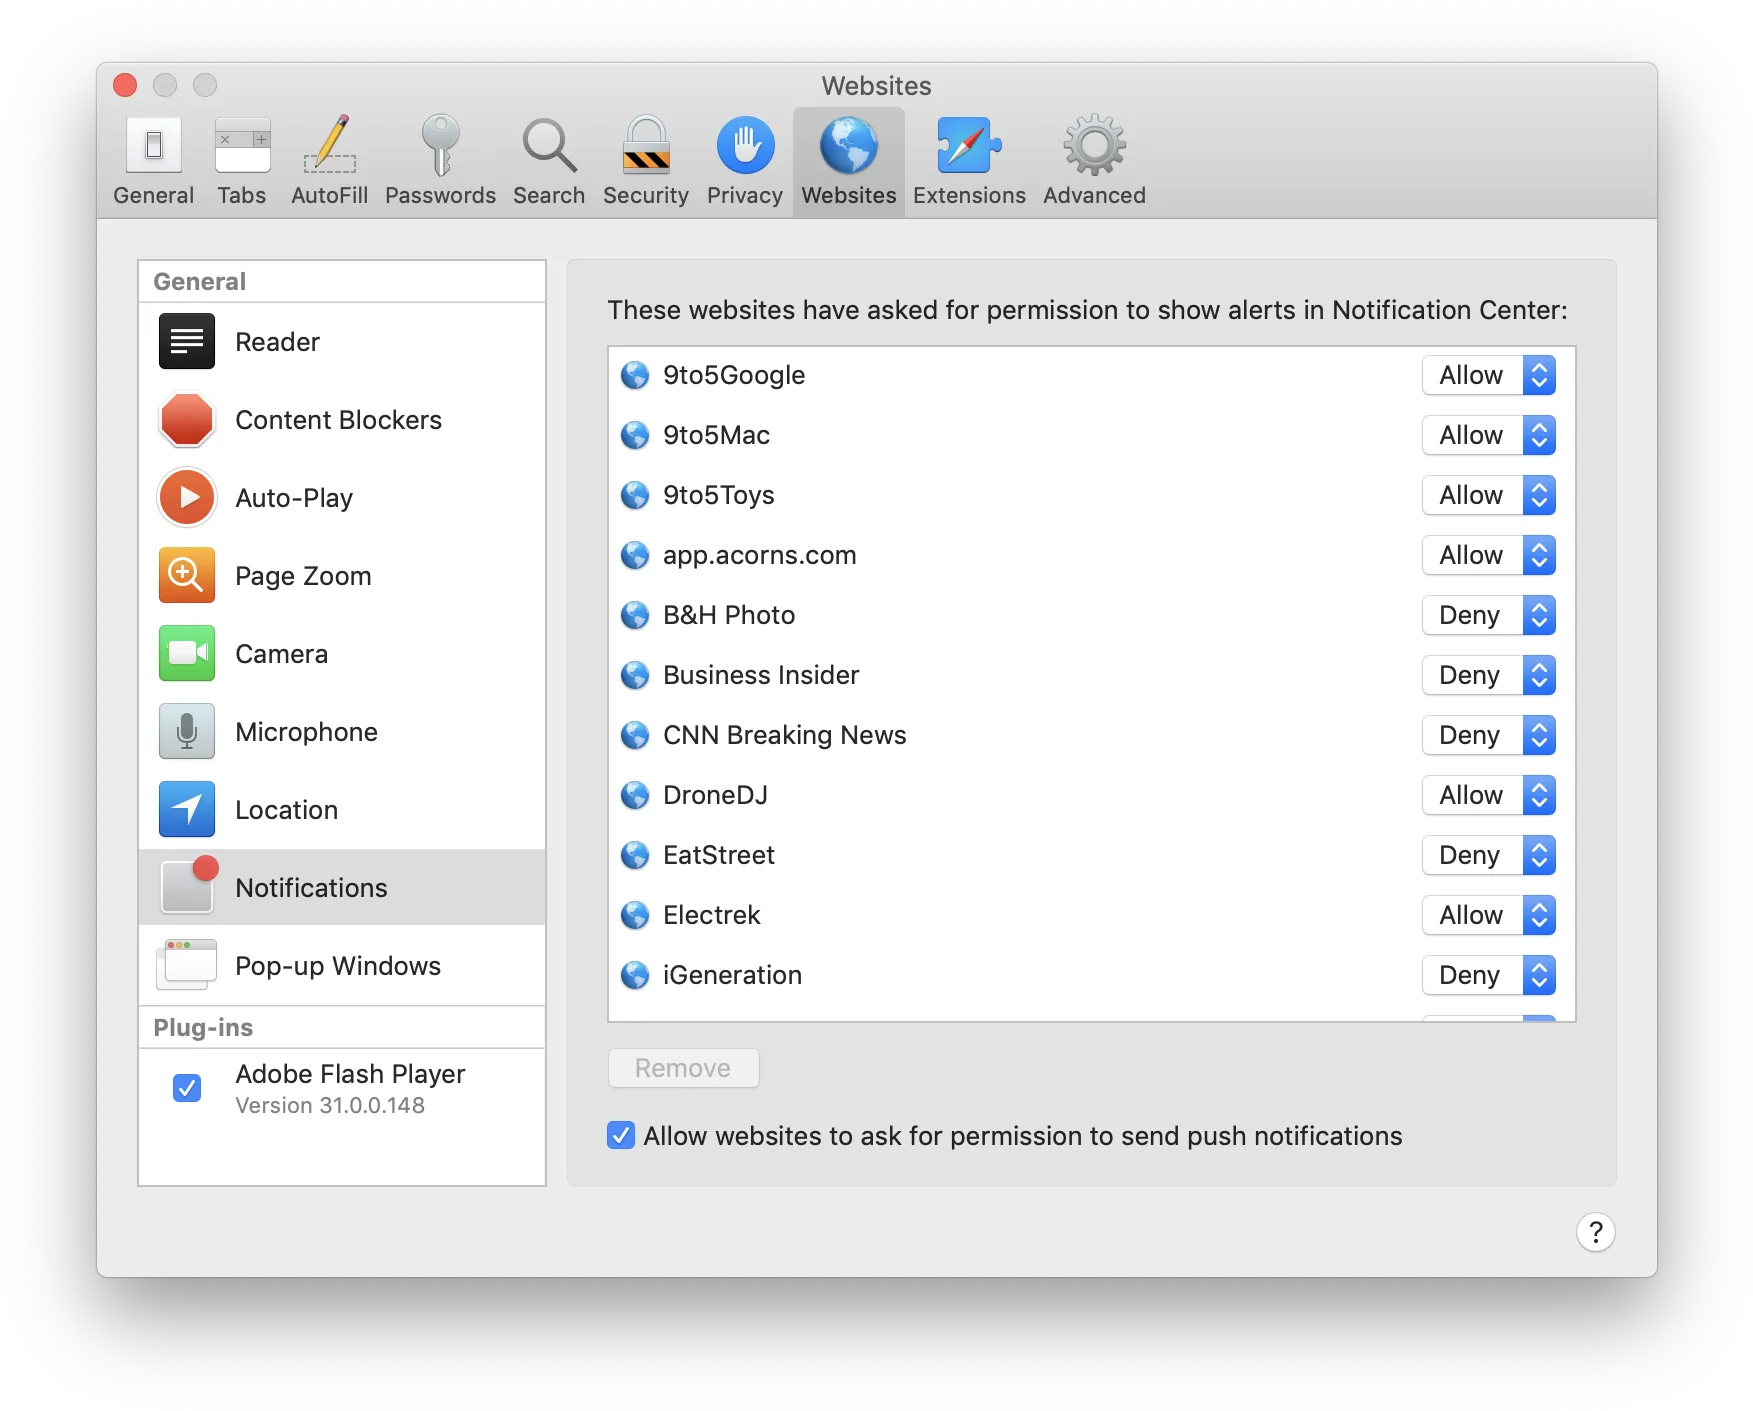Open the Extensions preferences pane
Viewport: 1753px width, 1411px height.
tap(969, 161)
